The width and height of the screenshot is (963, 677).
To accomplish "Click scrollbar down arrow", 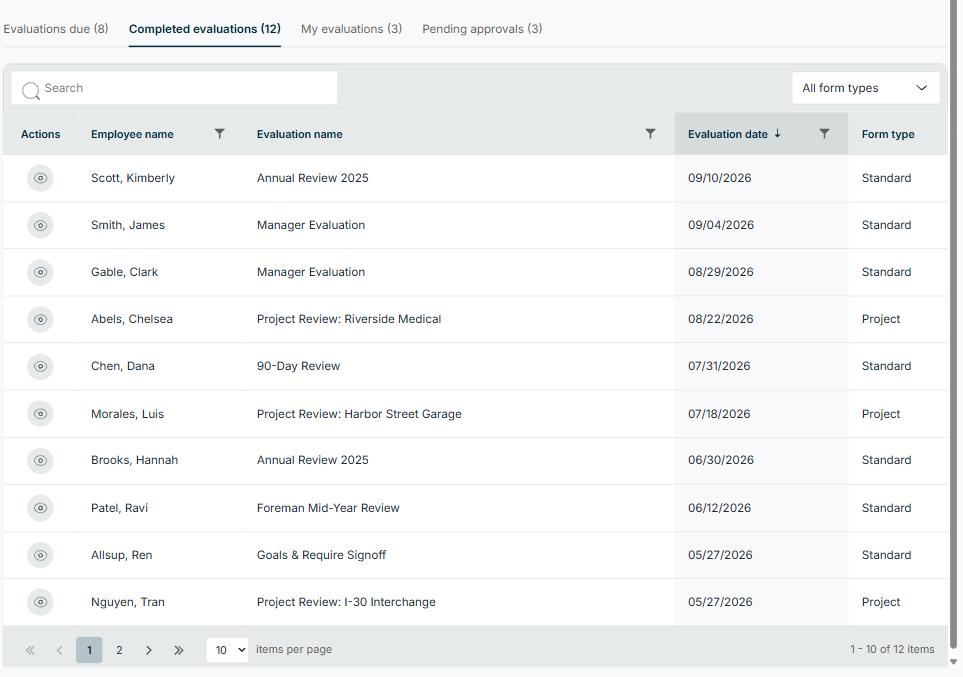I will point(954,662).
